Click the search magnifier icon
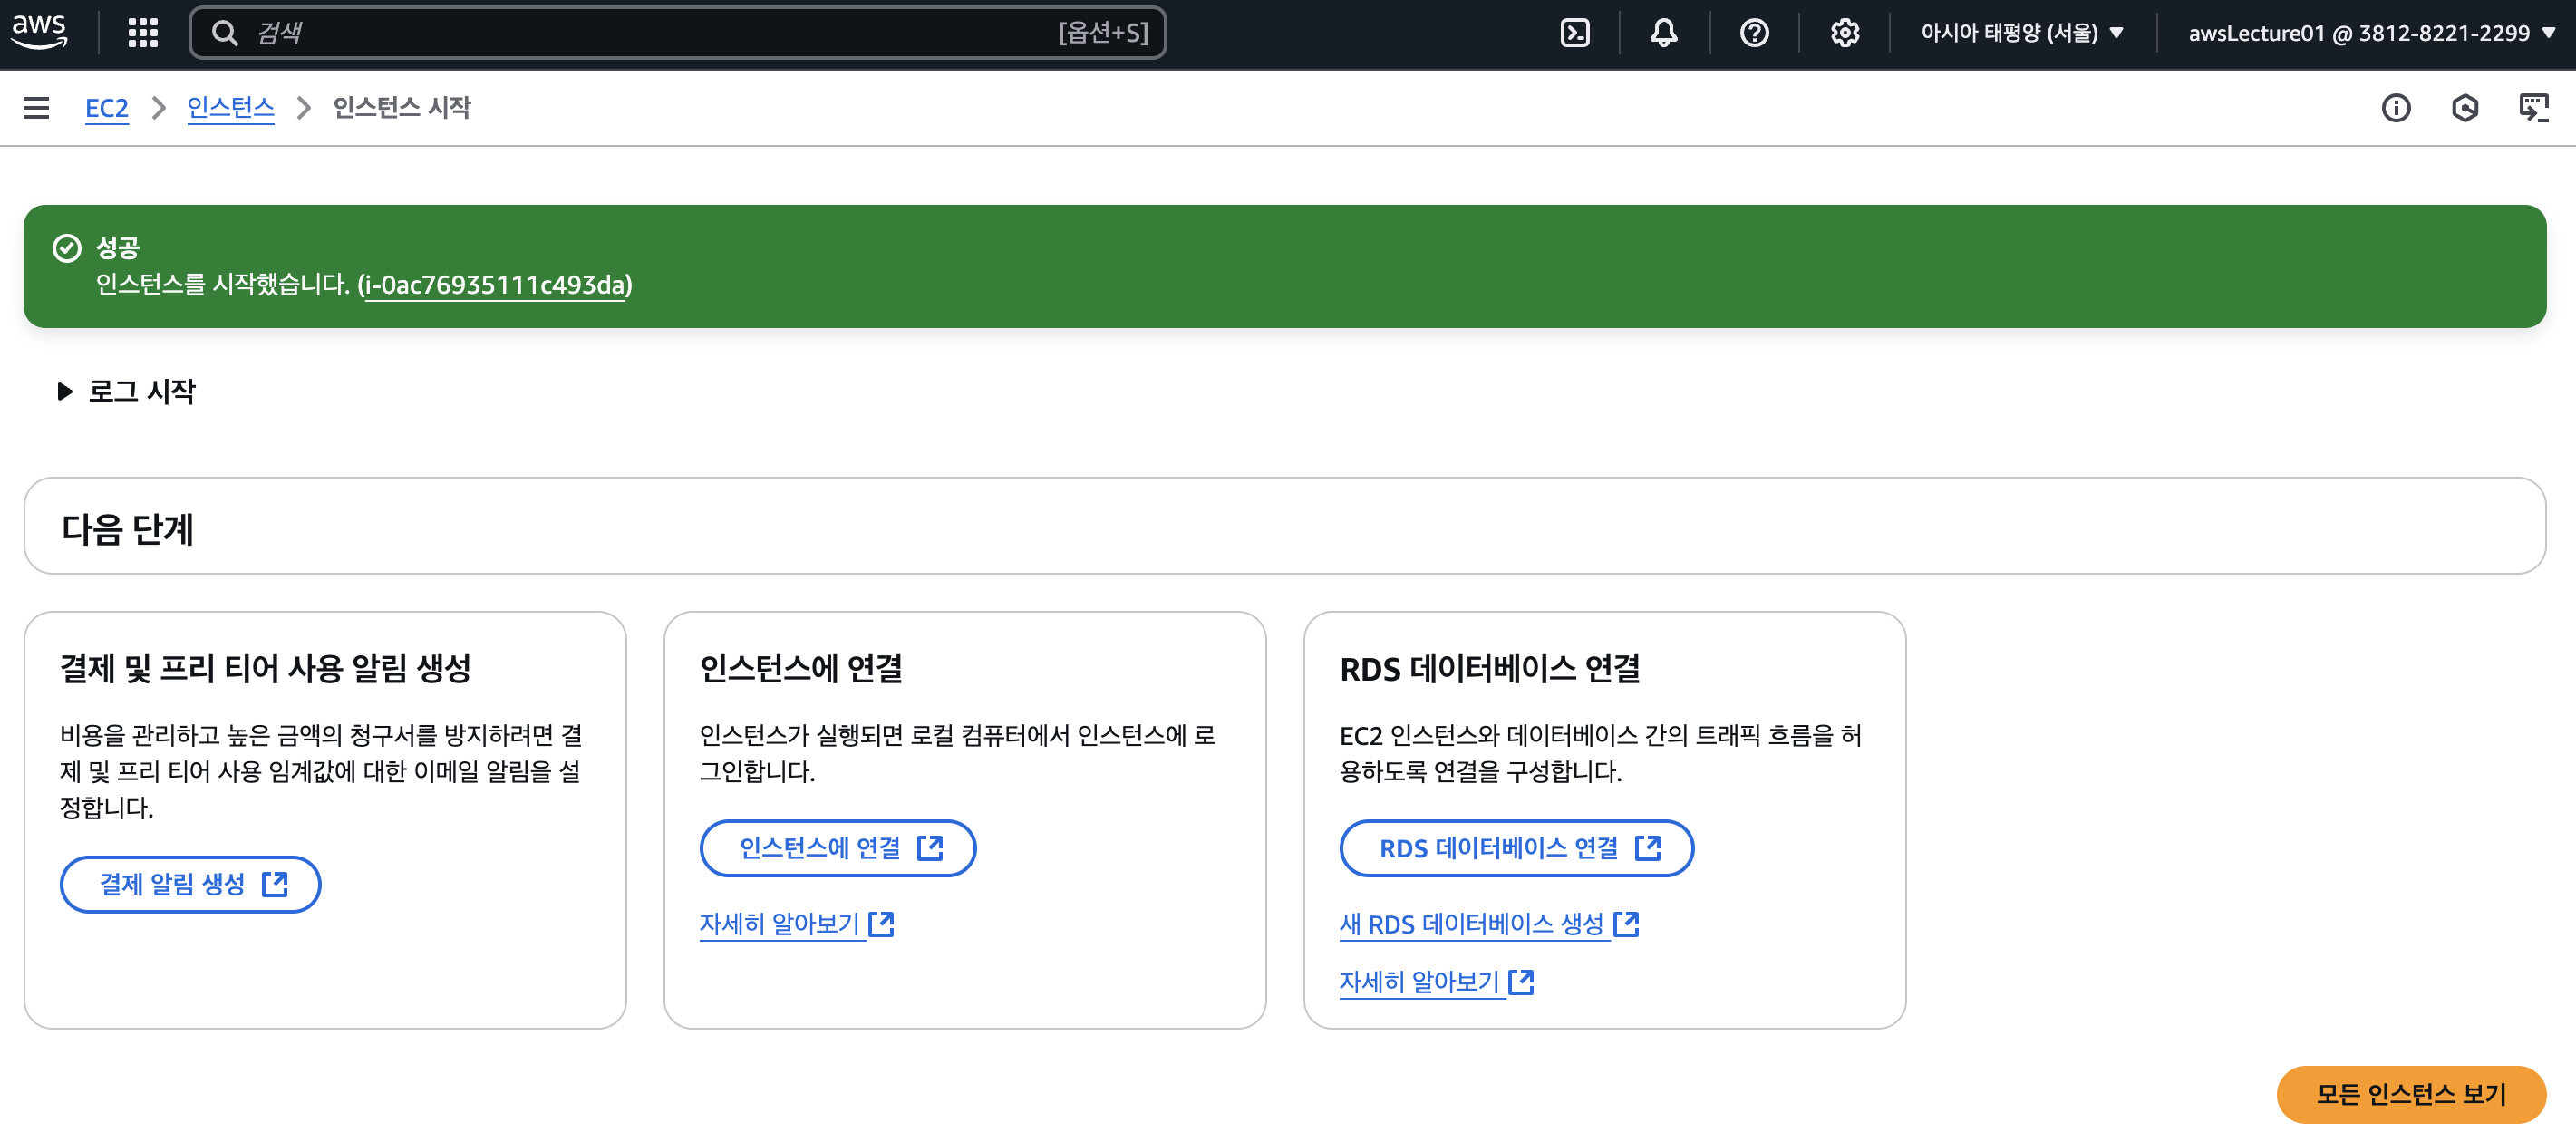 (225, 33)
